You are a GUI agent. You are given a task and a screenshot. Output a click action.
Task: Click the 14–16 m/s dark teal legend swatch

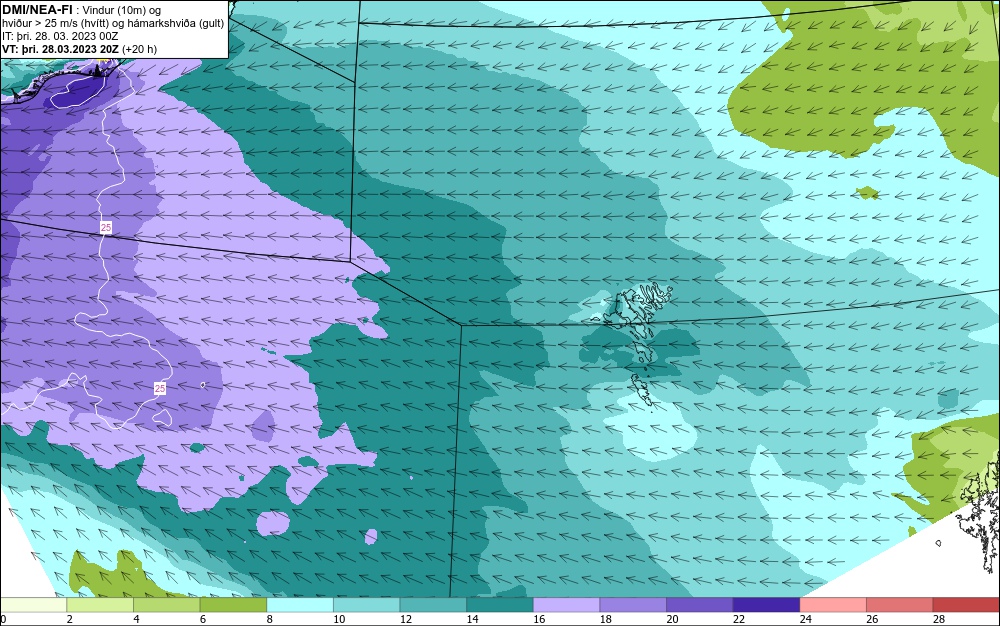[x=500, y=605]
